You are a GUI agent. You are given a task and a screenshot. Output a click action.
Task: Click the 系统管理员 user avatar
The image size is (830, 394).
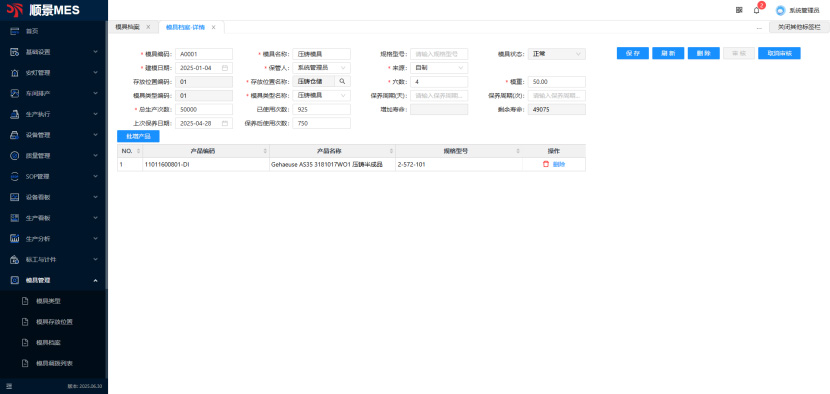coord(780,11)
